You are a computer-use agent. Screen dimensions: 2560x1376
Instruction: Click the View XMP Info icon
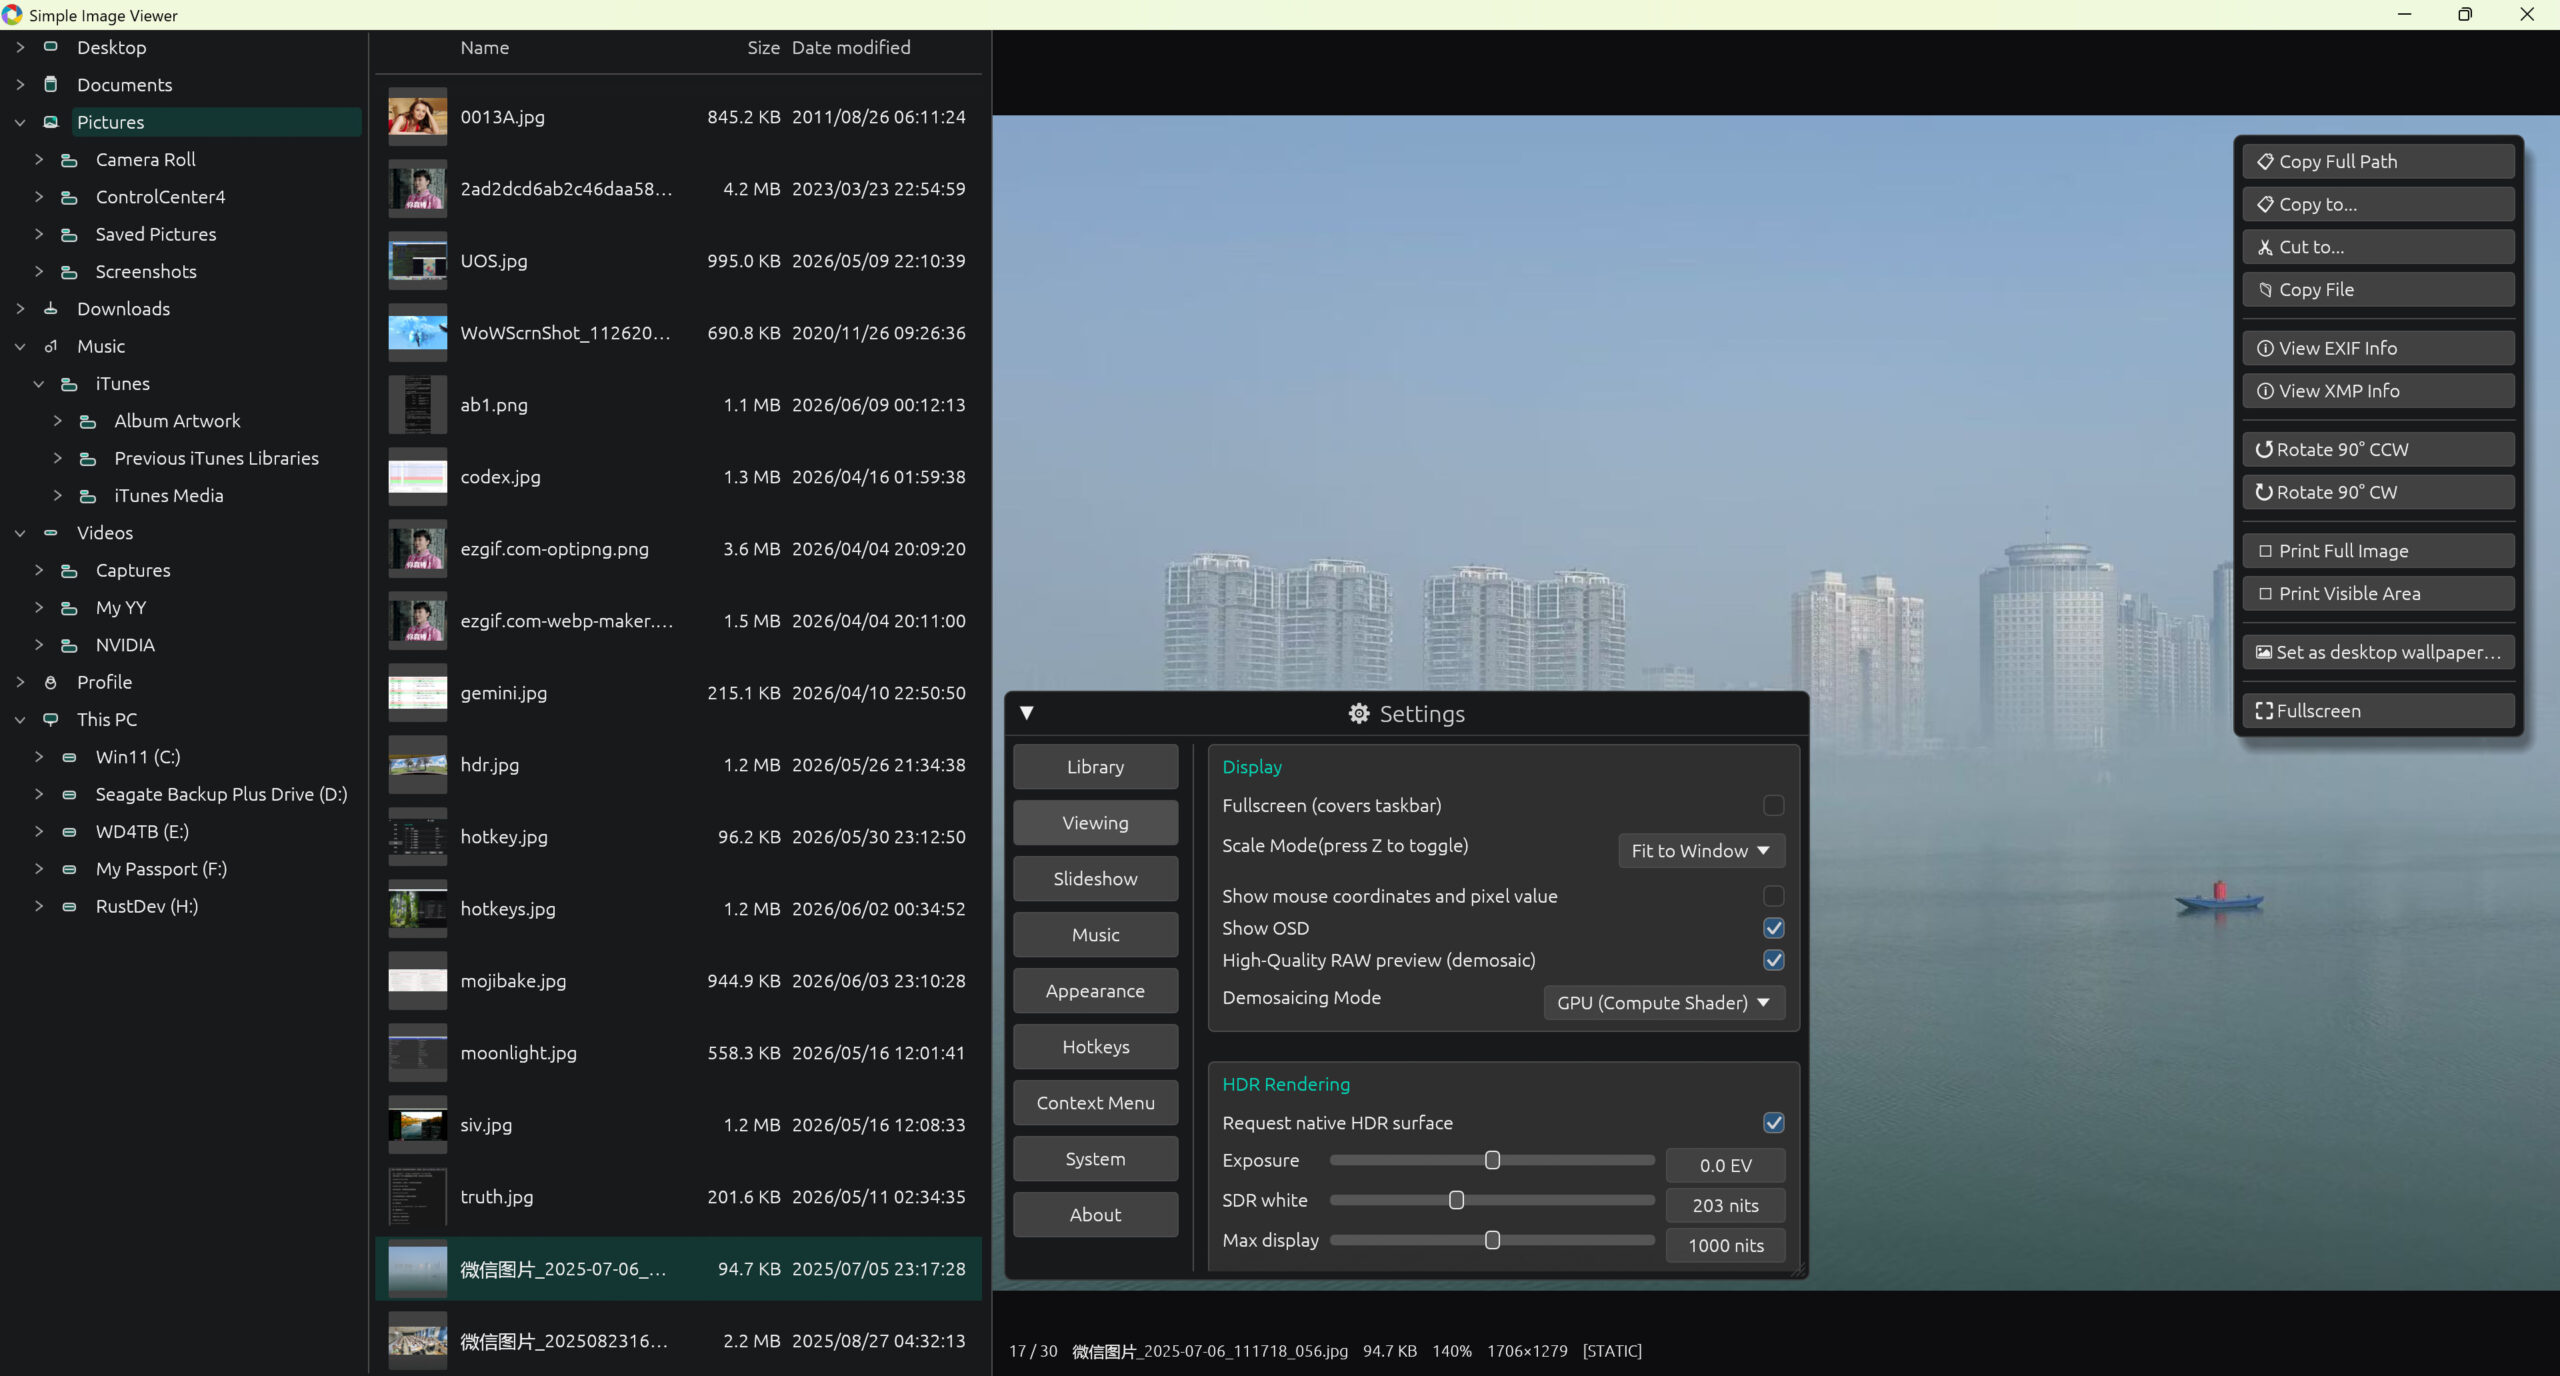(2265, 391)
